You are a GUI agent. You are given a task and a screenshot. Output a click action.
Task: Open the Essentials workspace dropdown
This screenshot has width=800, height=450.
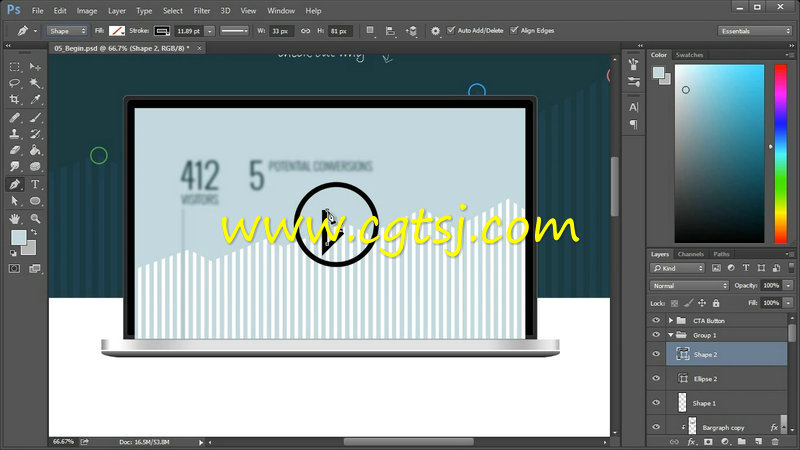point(754,31)
